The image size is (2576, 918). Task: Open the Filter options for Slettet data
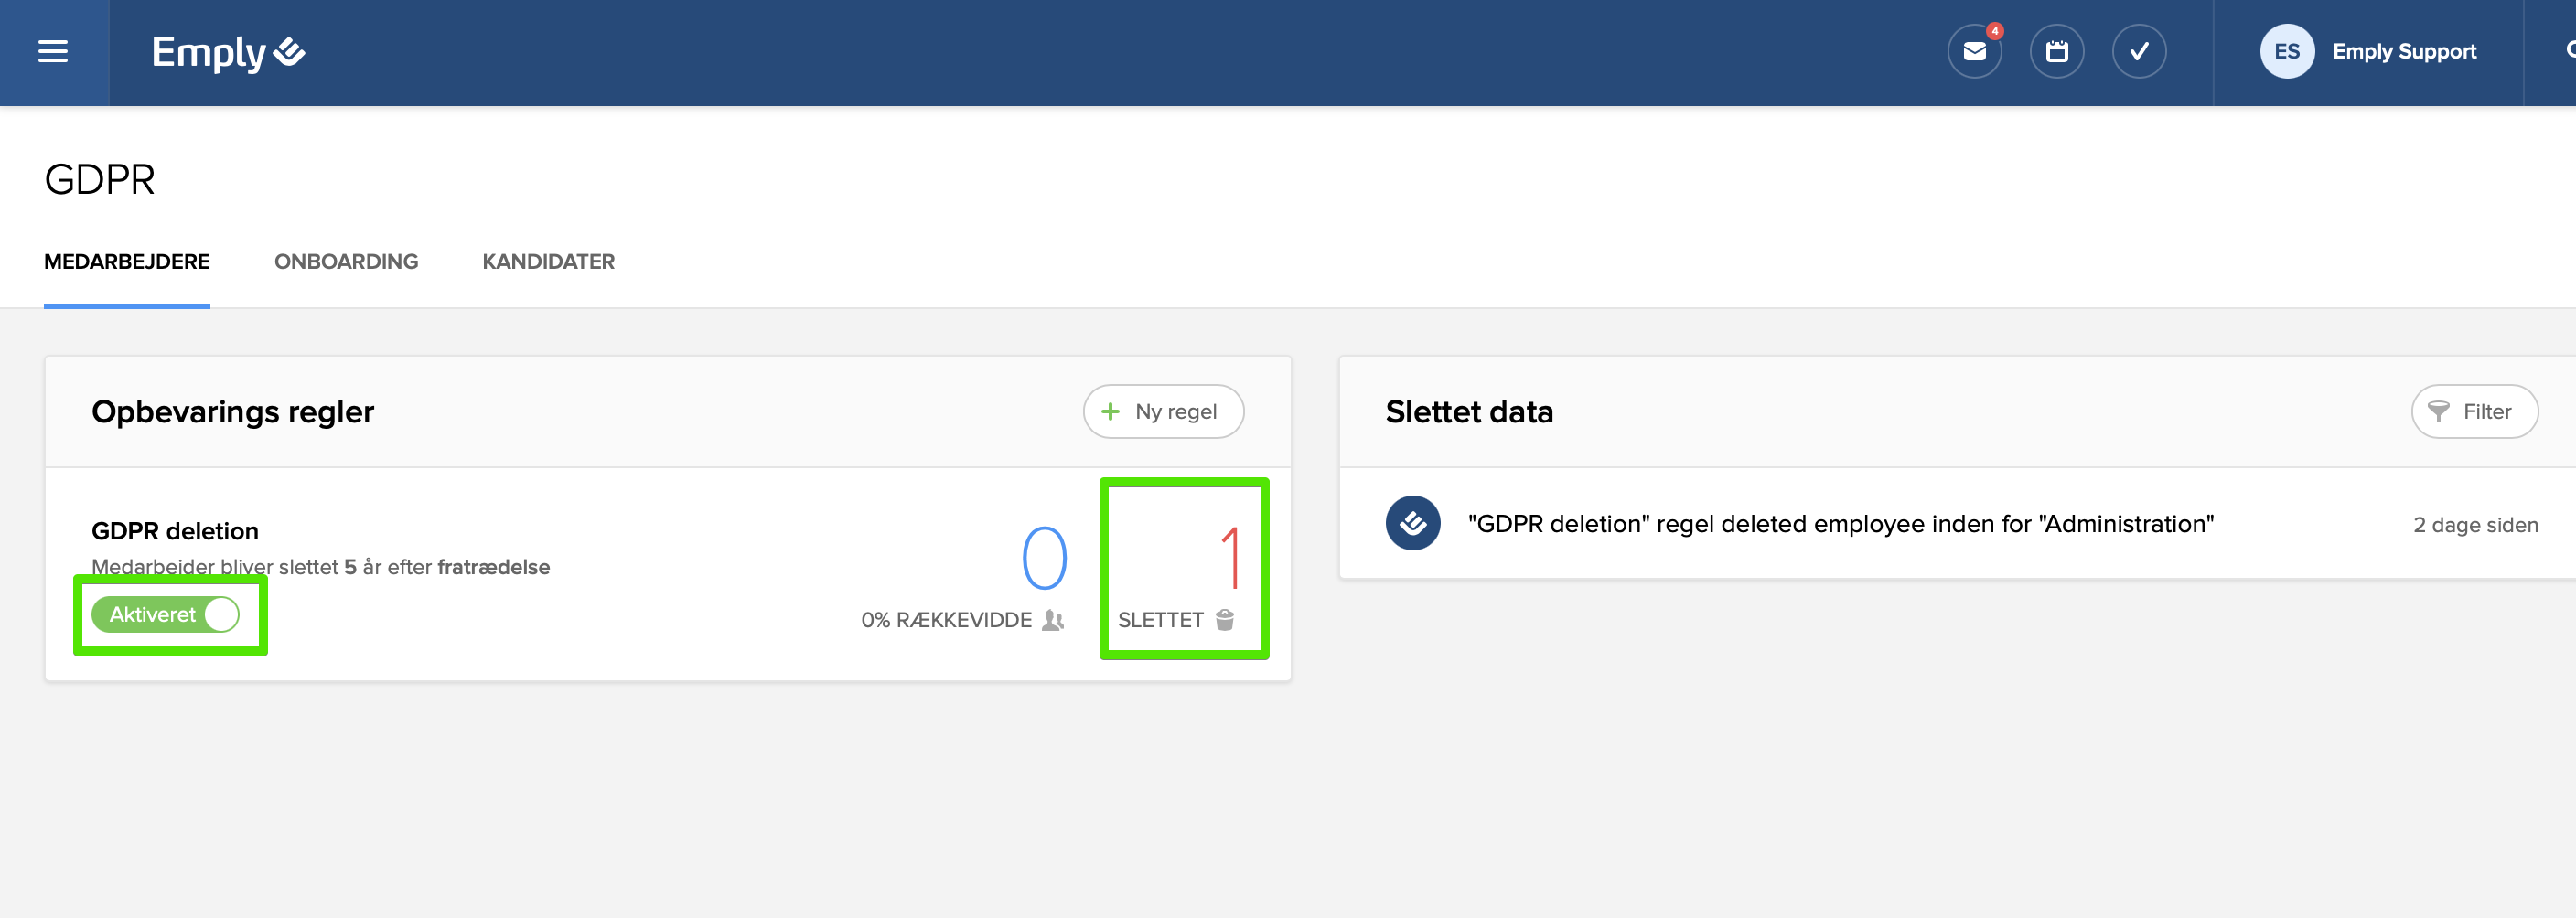point(2474,411)
